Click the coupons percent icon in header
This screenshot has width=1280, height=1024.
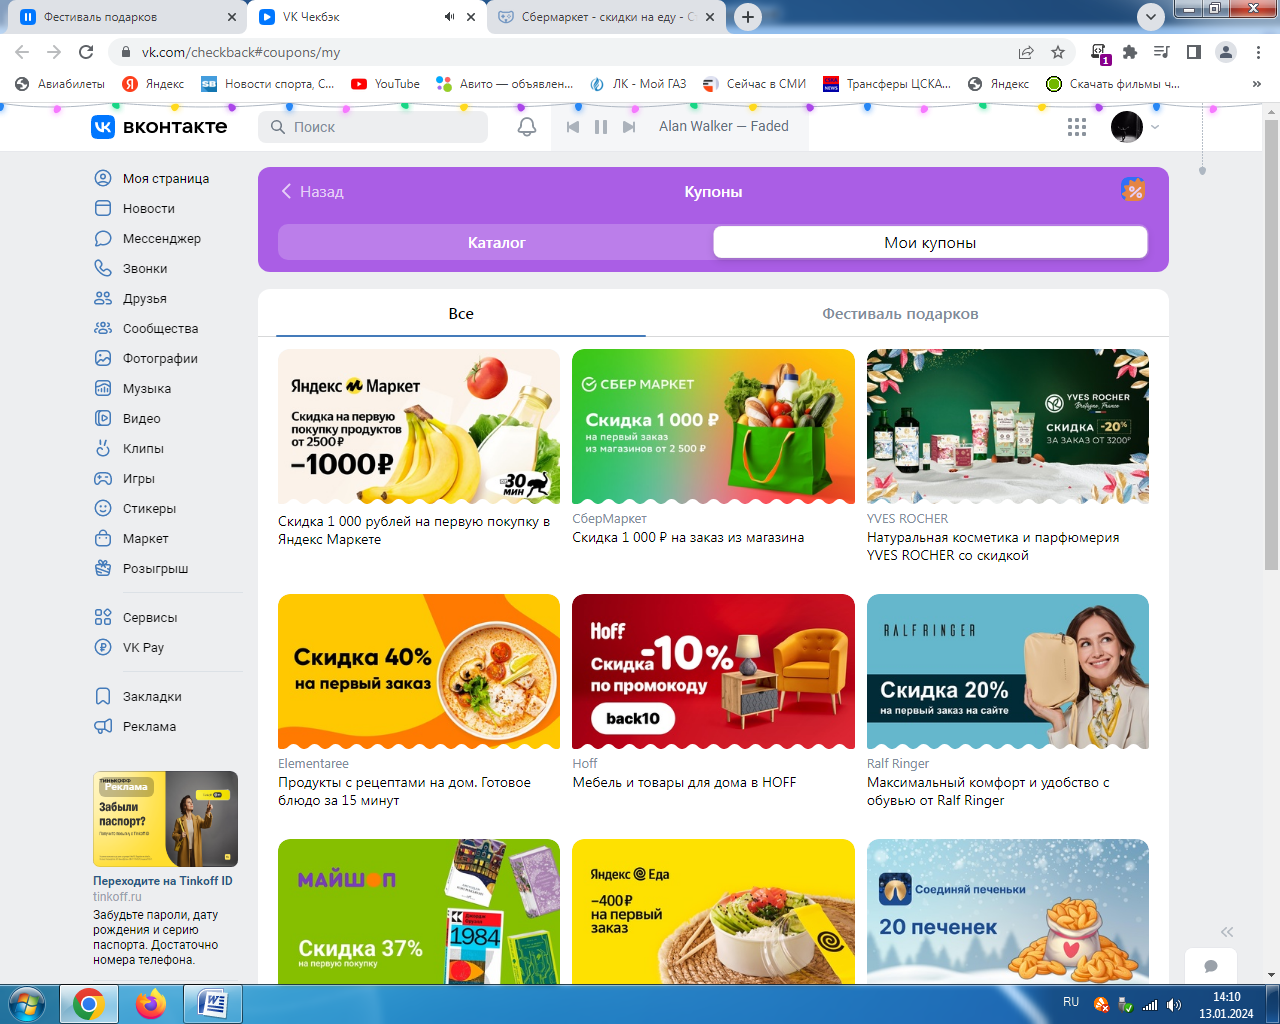click(x=1133, y=190)
